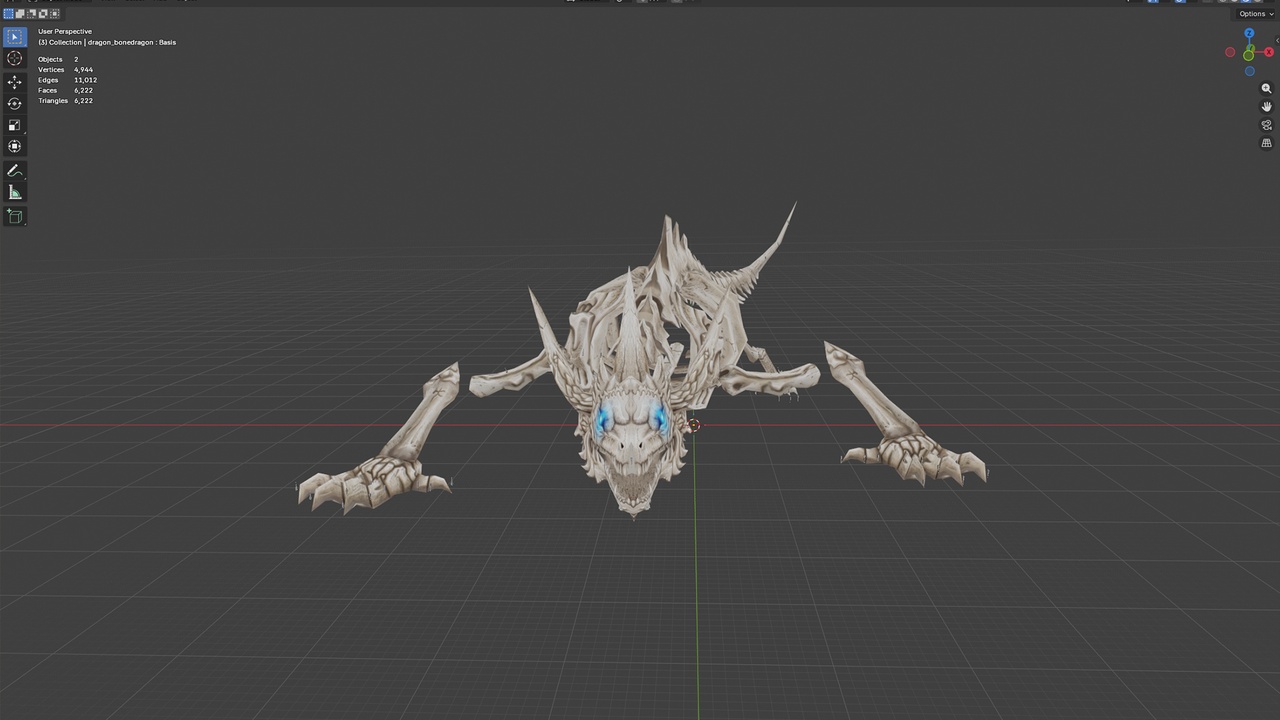Select the Annotate pencil tool
This screenshot has width=1280, height=720.
pyautogui.click(x=14, y=171)
